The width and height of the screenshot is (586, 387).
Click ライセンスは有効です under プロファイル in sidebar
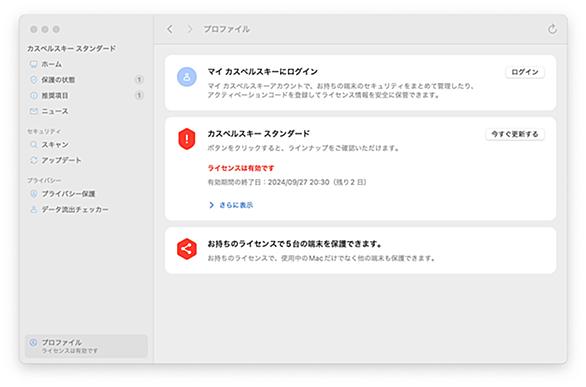(x=70, y=351)
